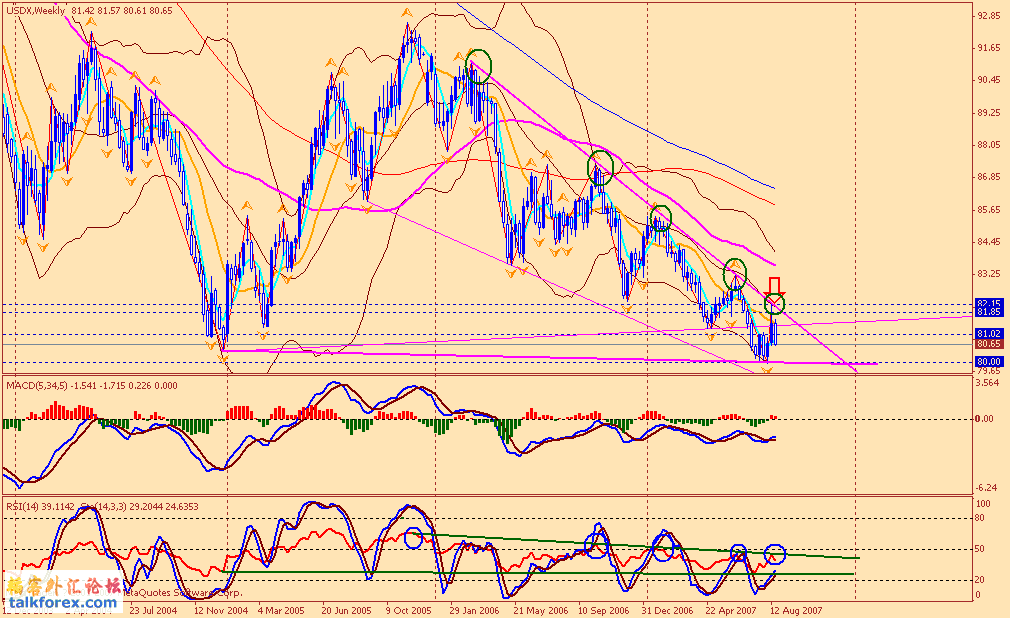Click the blue RSI circle above 12 Aug 2007
The image size is (1010, 618).
tap(775, 553)
